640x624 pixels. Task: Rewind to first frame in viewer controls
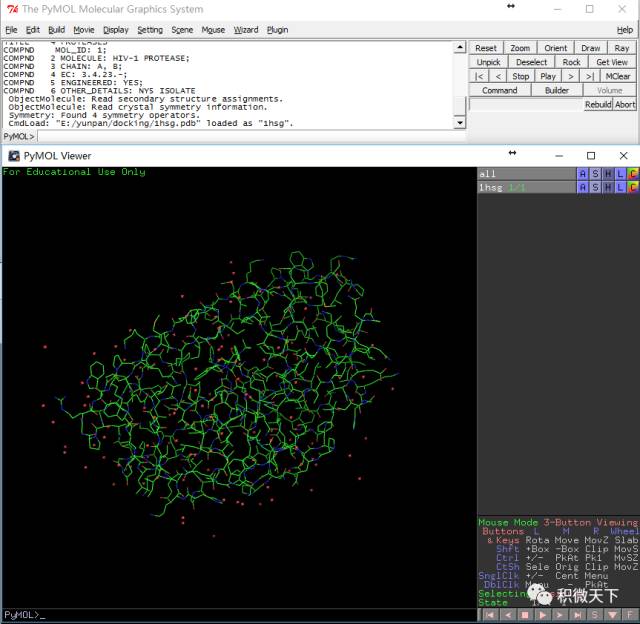coord(490,615)
